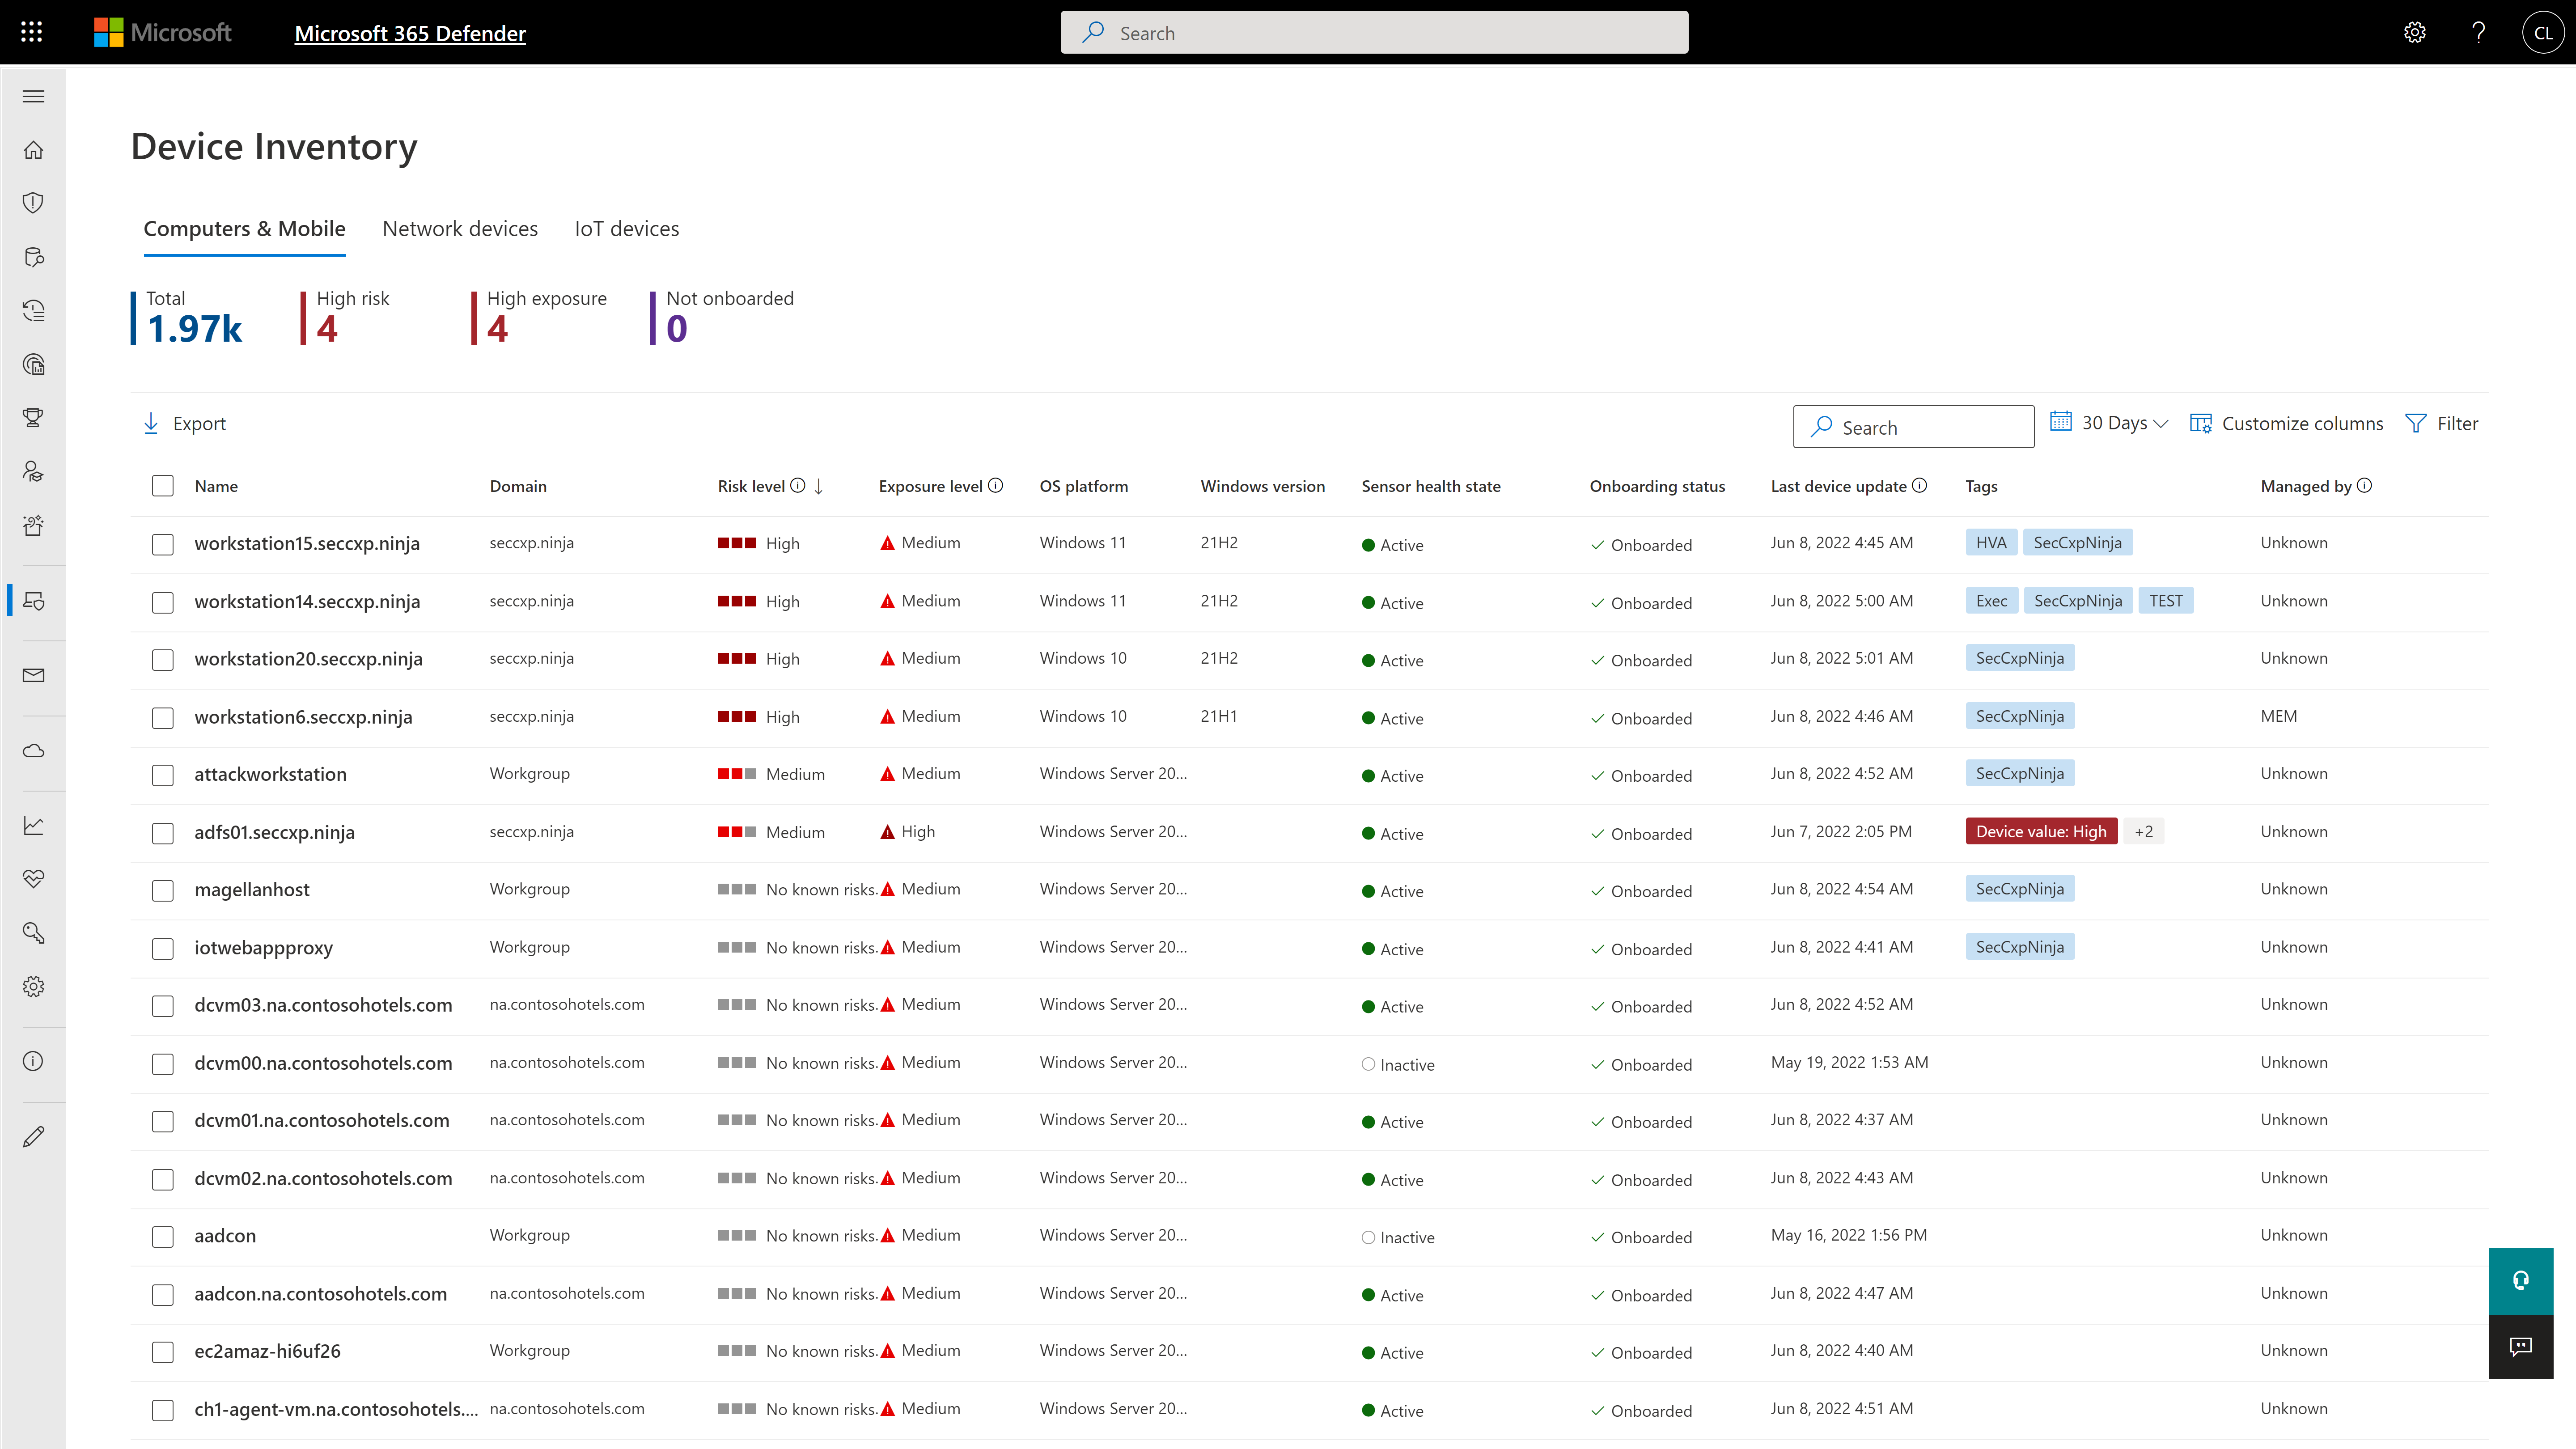Switch to the Network devices tab
Viewport: 2576px width, 1449px height.
tap(460, 228)
